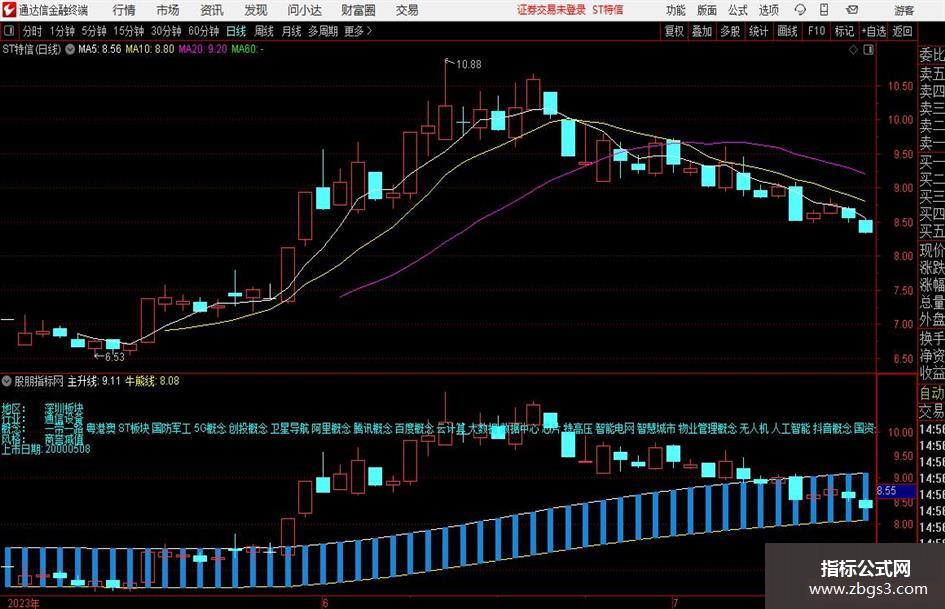
Task: Open the 公式 menu
Action: point(737,10)
